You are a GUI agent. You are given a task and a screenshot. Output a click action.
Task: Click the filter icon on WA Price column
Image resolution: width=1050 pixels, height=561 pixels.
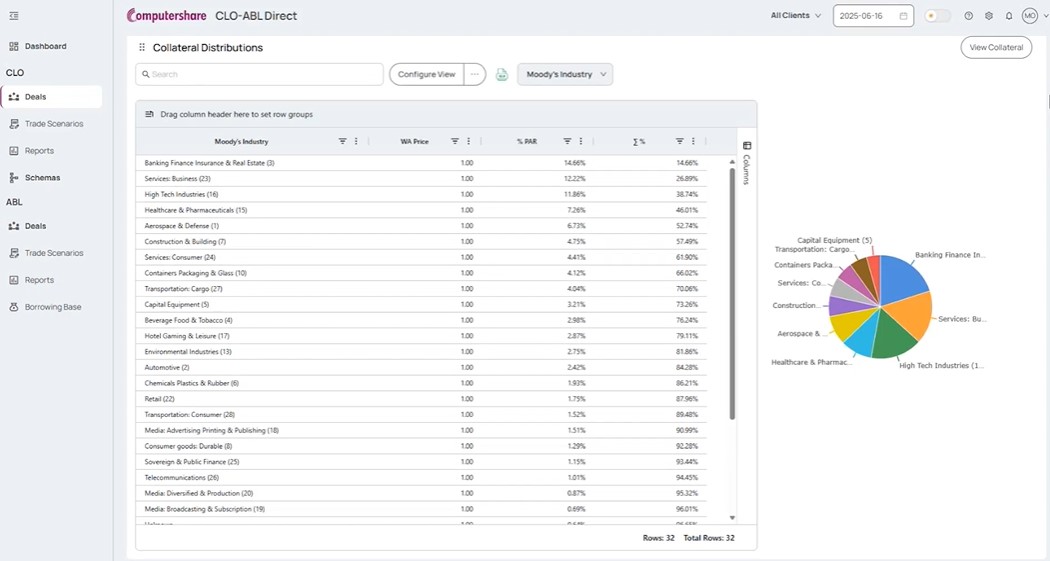[455, 142]
